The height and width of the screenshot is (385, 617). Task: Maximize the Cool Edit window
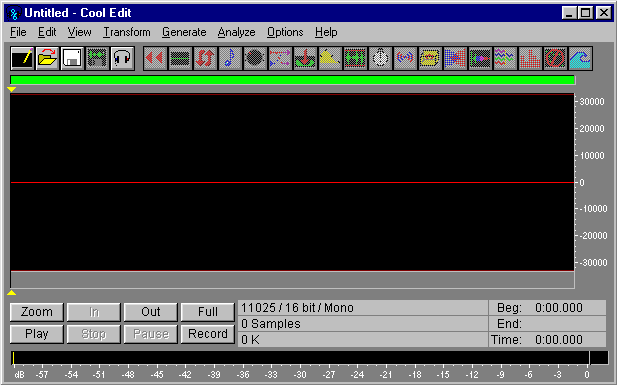point(586,13)
